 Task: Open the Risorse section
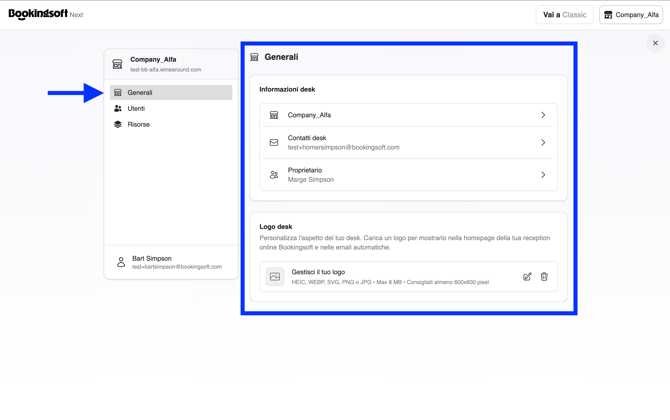171,124
